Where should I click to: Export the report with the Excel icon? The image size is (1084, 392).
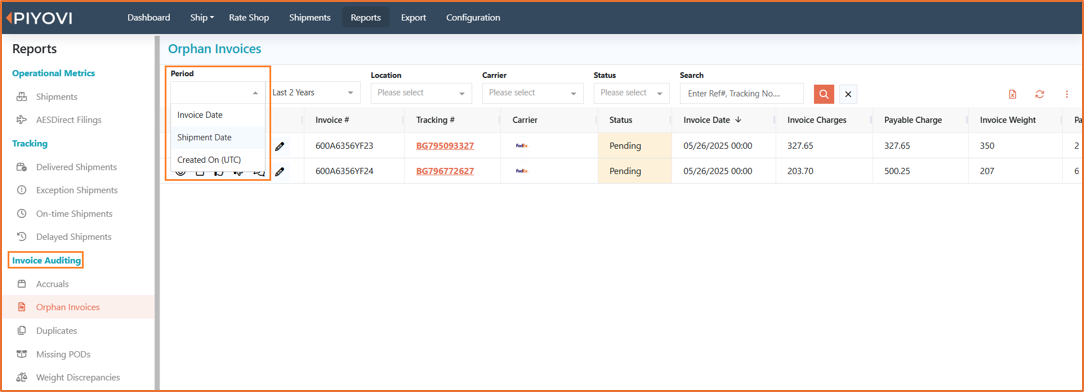click(1012, 94)
